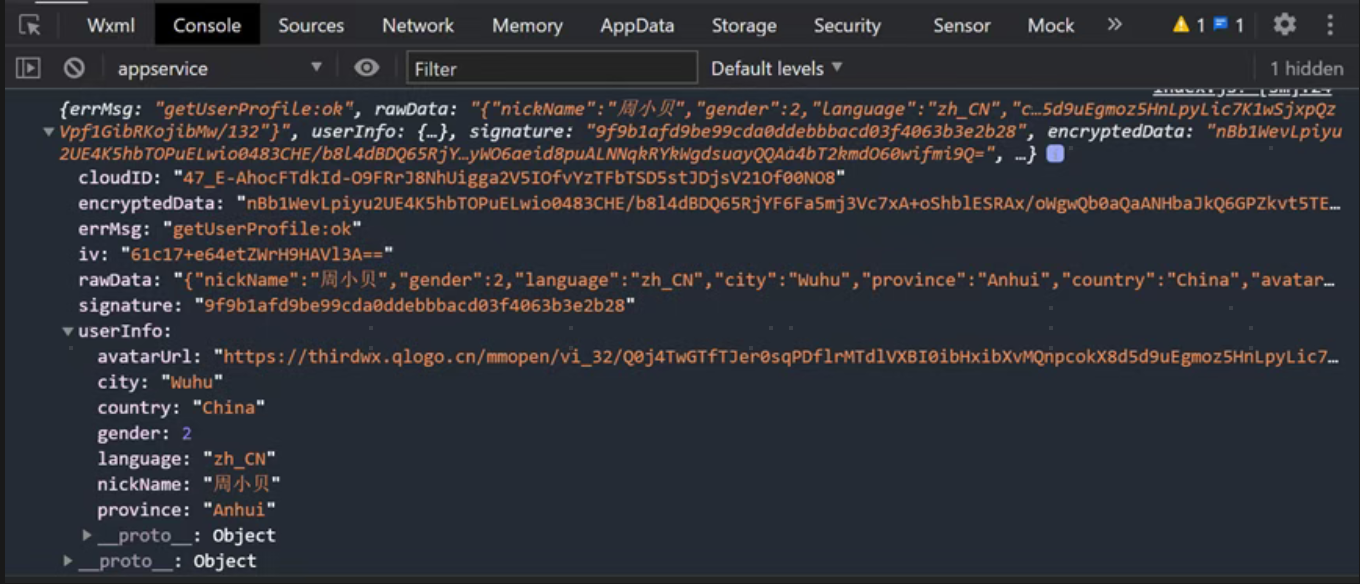Open DevTools settings gear
This screenshot has width=1360, height=584.
[x=1284, y=25]
